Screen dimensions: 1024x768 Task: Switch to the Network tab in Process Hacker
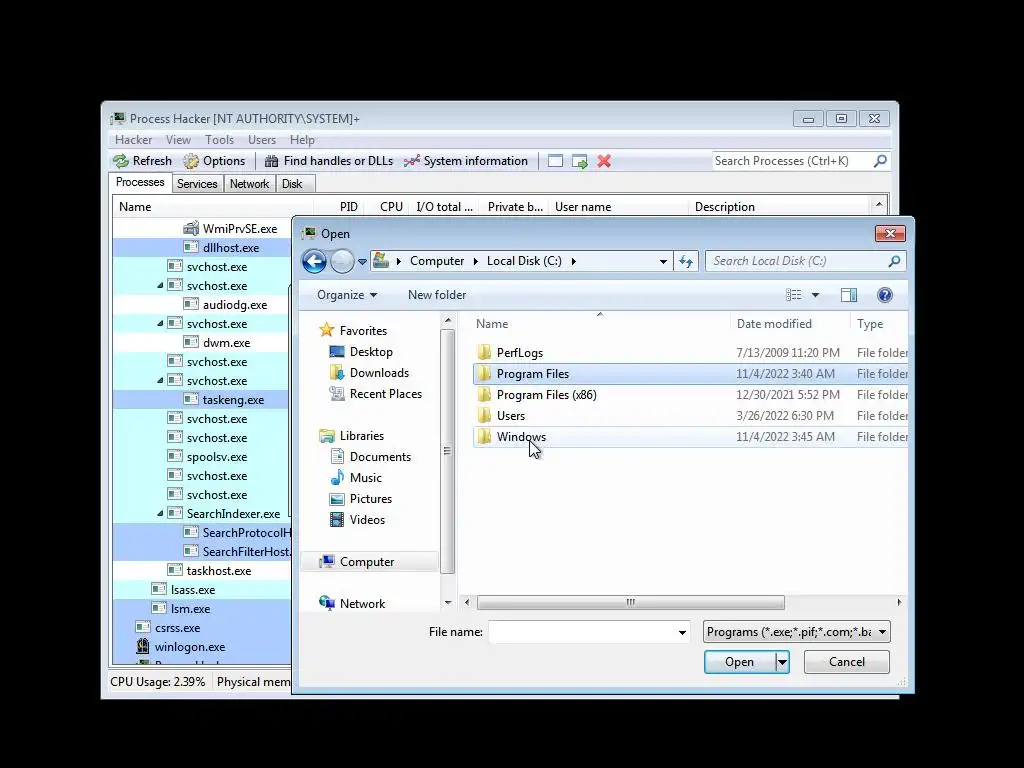pyautogui.click(x=249, y=184)
